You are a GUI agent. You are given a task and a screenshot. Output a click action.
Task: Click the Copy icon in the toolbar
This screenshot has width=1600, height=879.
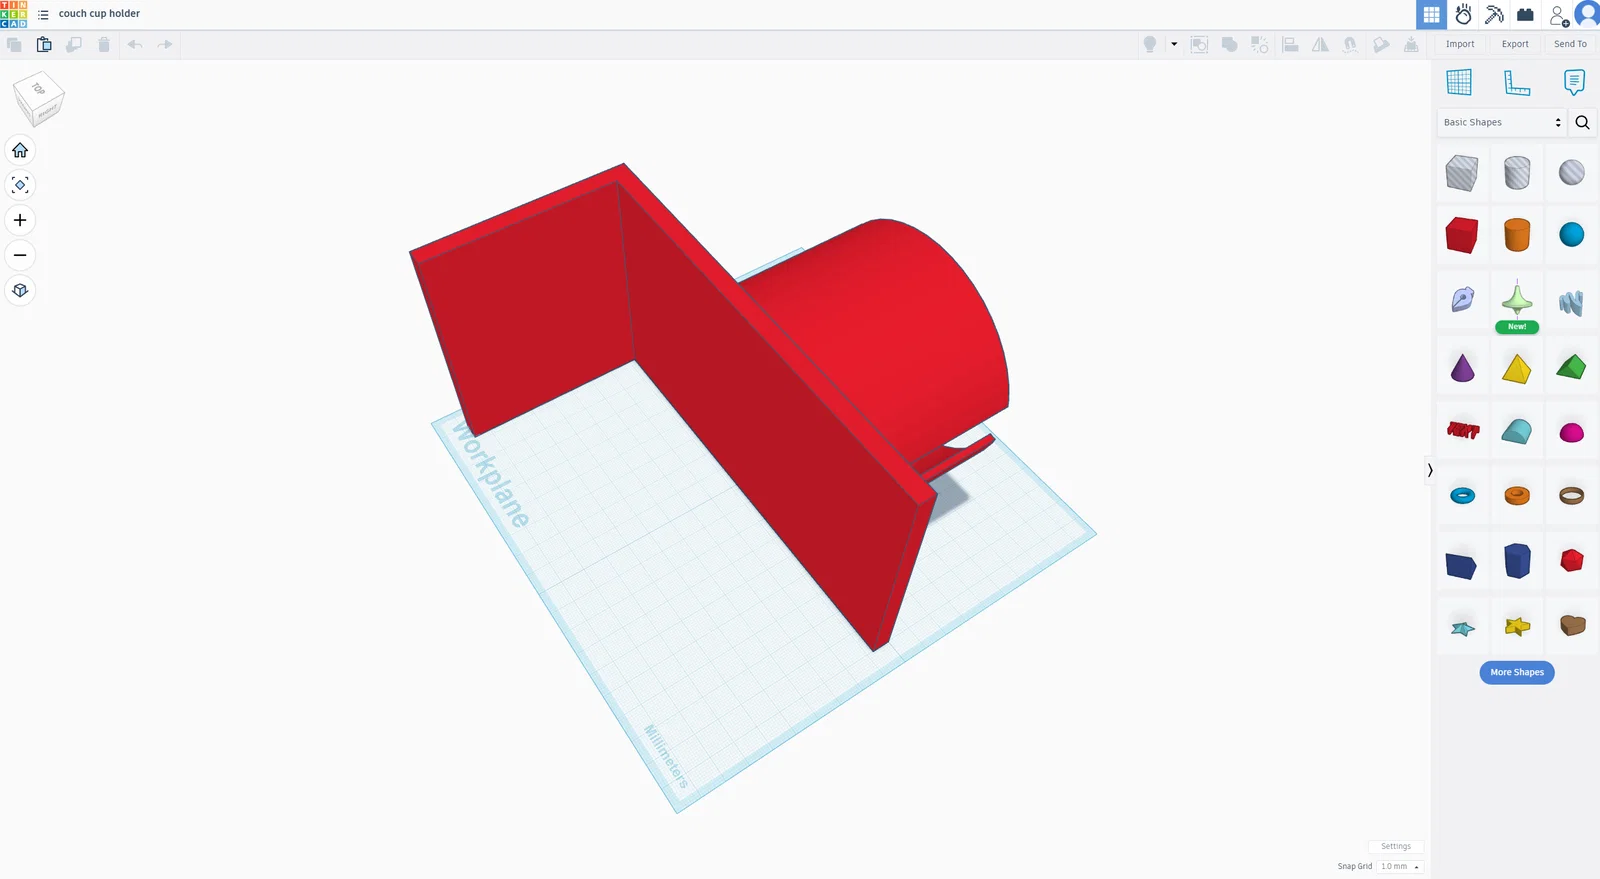(14, 44)
